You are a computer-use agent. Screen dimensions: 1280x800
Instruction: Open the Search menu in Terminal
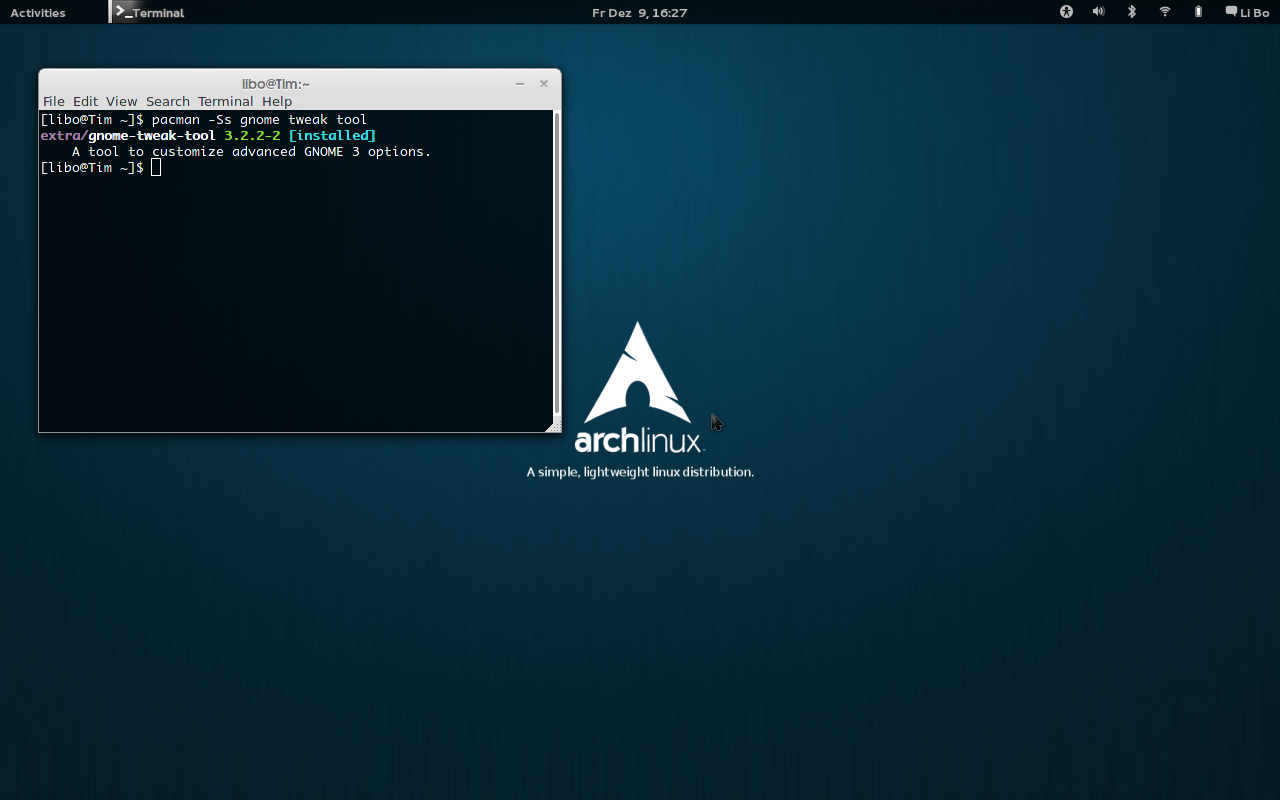pyautogui.click(x=167, y=101)
